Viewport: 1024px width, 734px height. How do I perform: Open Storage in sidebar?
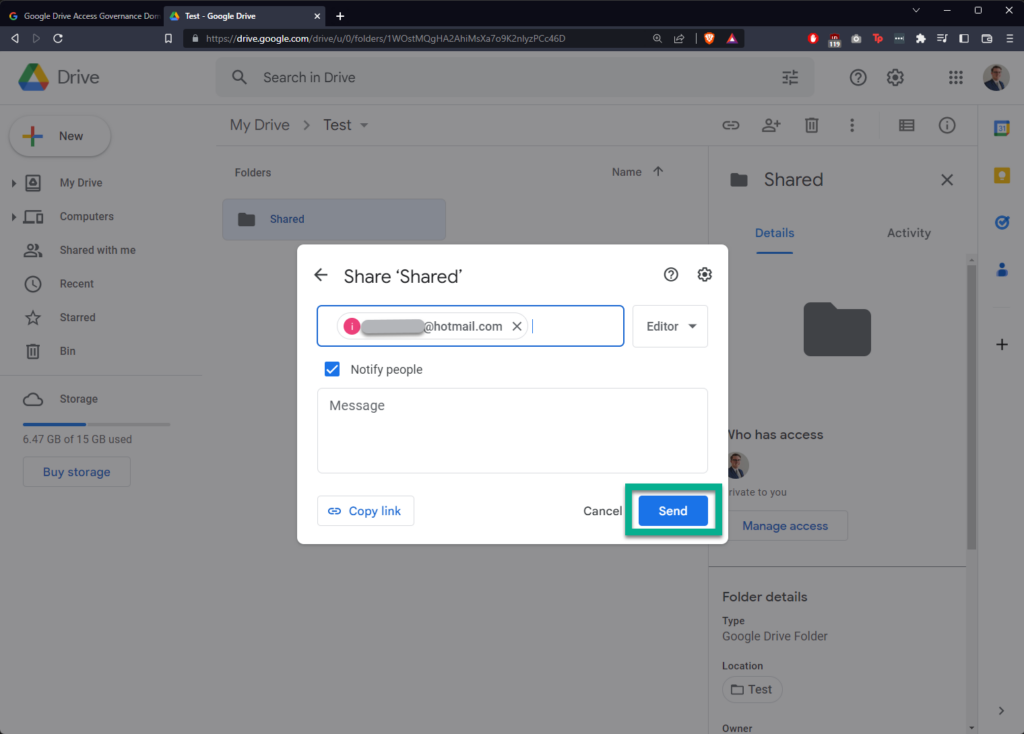click(x=78, y=398)
